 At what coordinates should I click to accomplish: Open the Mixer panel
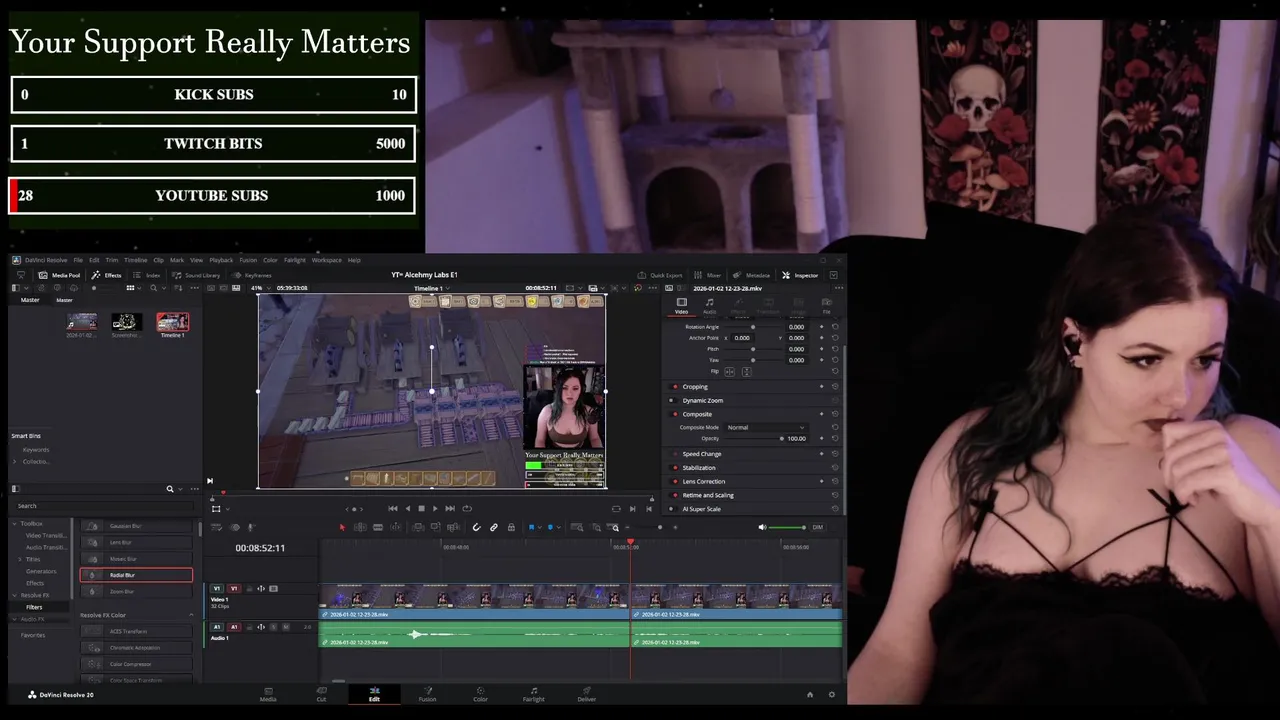(708, 275)
